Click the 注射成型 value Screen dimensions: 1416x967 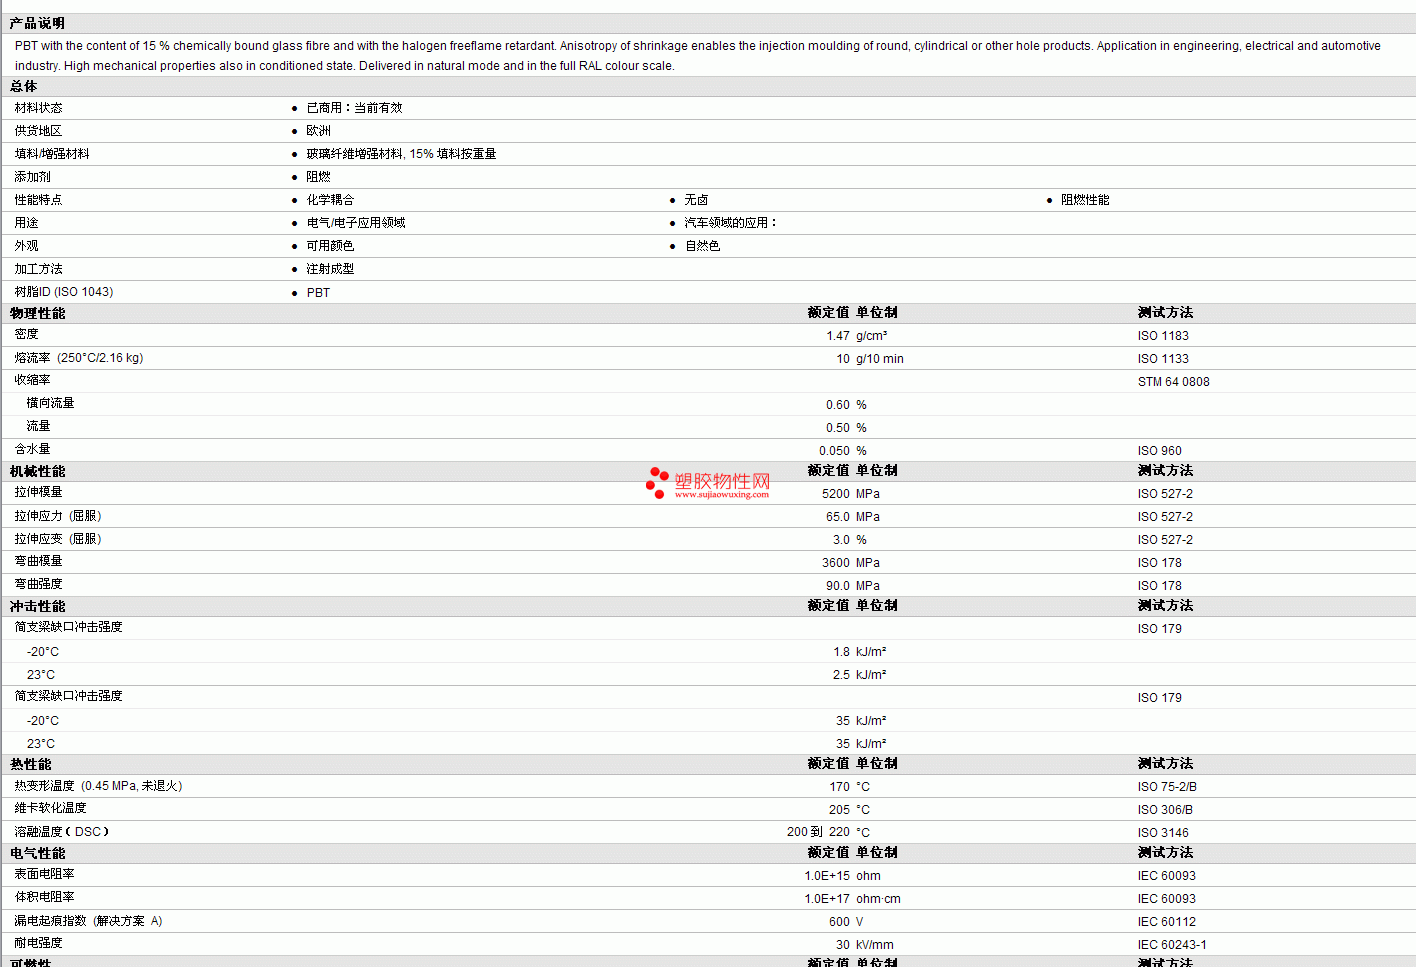coord(330,269)
